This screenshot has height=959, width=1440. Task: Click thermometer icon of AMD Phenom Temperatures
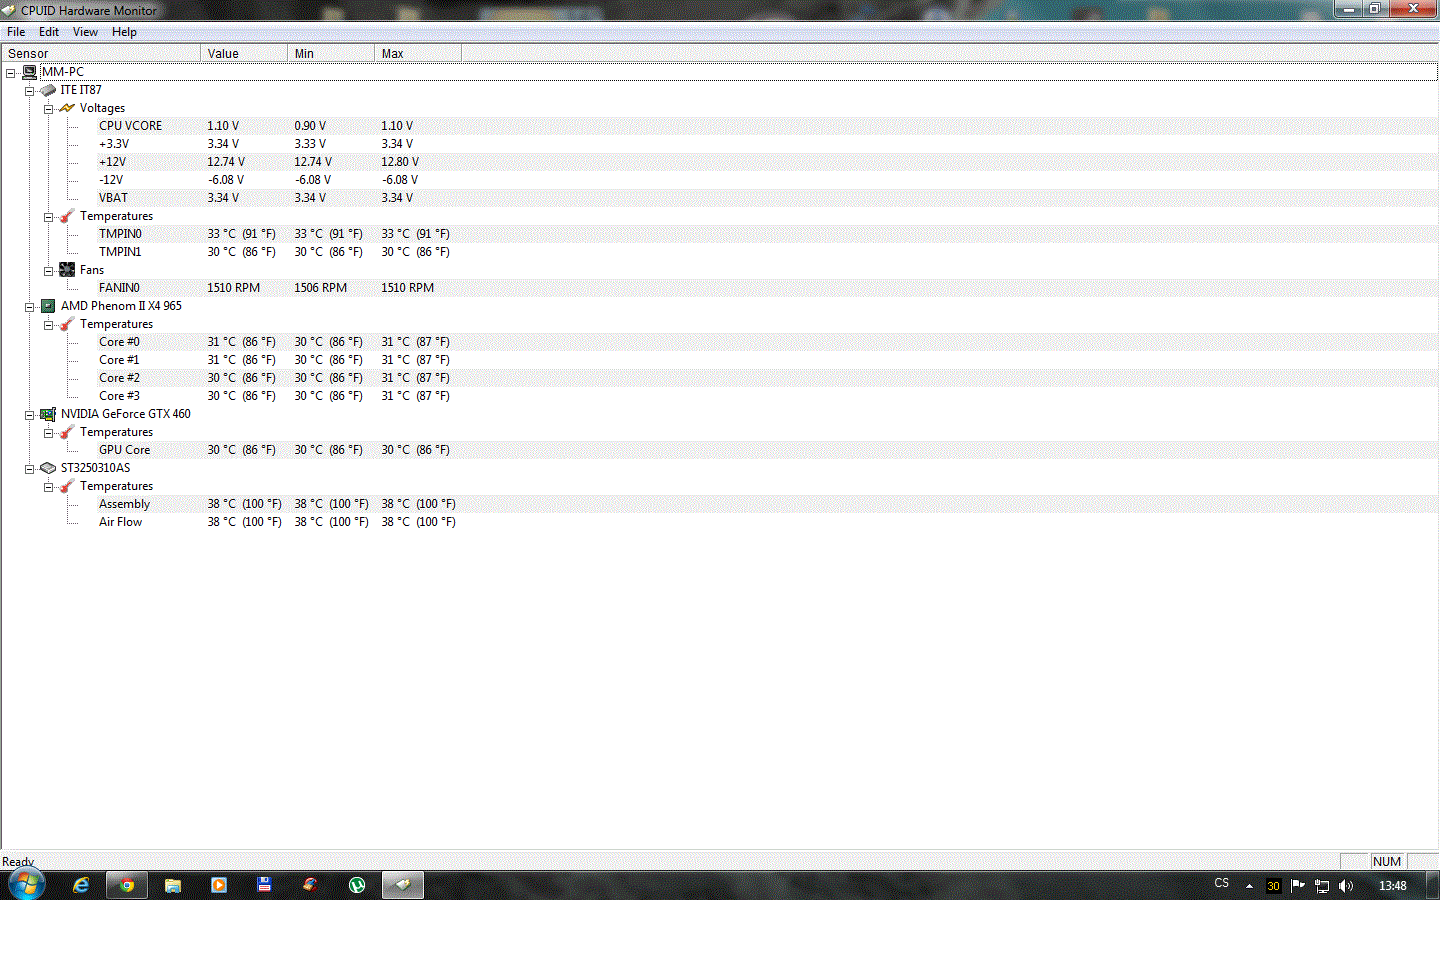(x=67, y=324)
